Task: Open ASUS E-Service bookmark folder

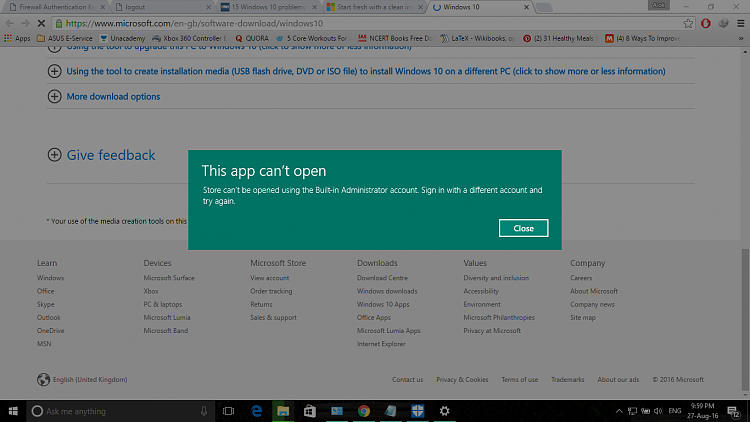Action: pyautogui.click(x=65, y=38)
